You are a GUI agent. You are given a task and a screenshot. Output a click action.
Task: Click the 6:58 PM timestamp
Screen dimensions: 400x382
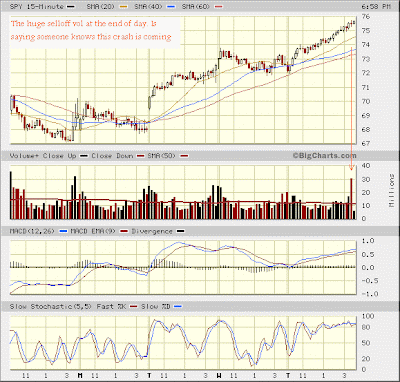pyautogui.click(x=376, y=7)
